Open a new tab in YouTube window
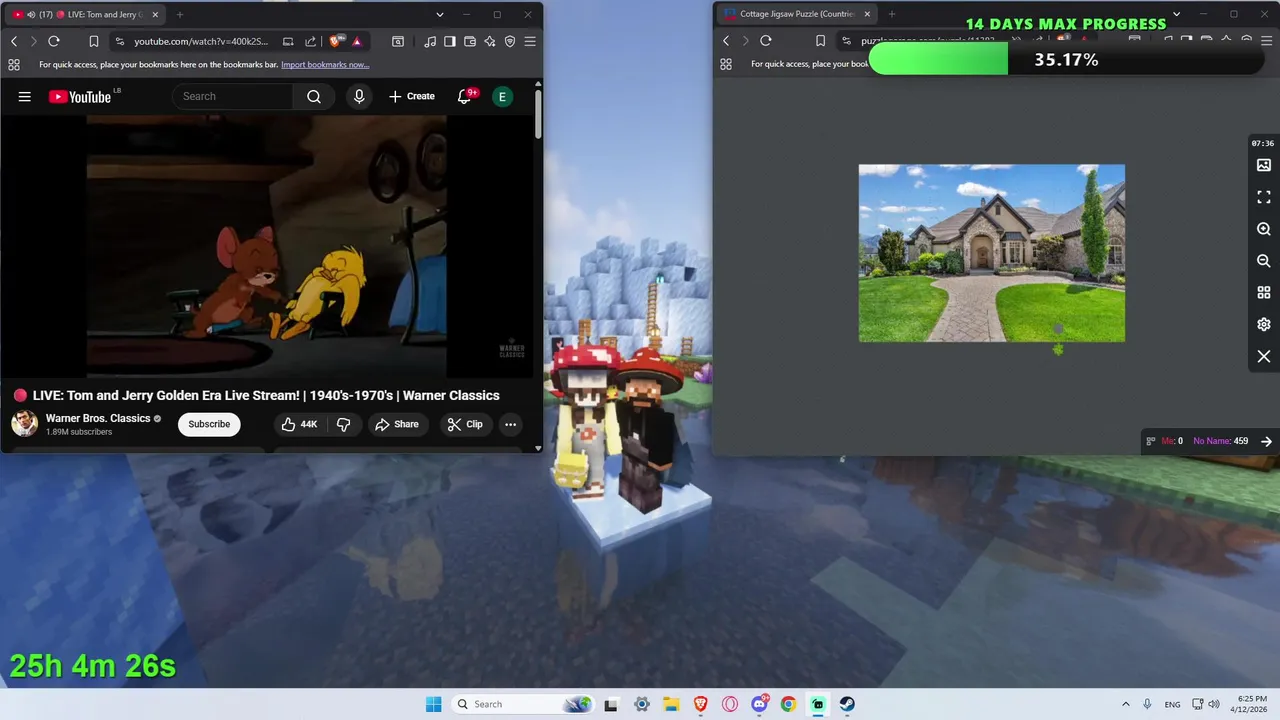Viewport: 1280px width, 720px height. (180, 14)
